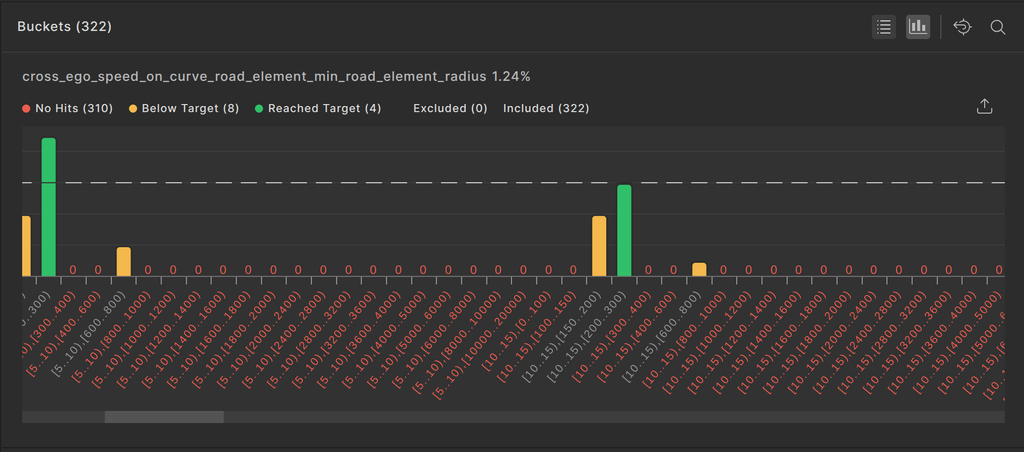This screenshot has width=1024, height=452.
Task: Toggle the No Hits (310) legend filter
Action: (67, 108)
